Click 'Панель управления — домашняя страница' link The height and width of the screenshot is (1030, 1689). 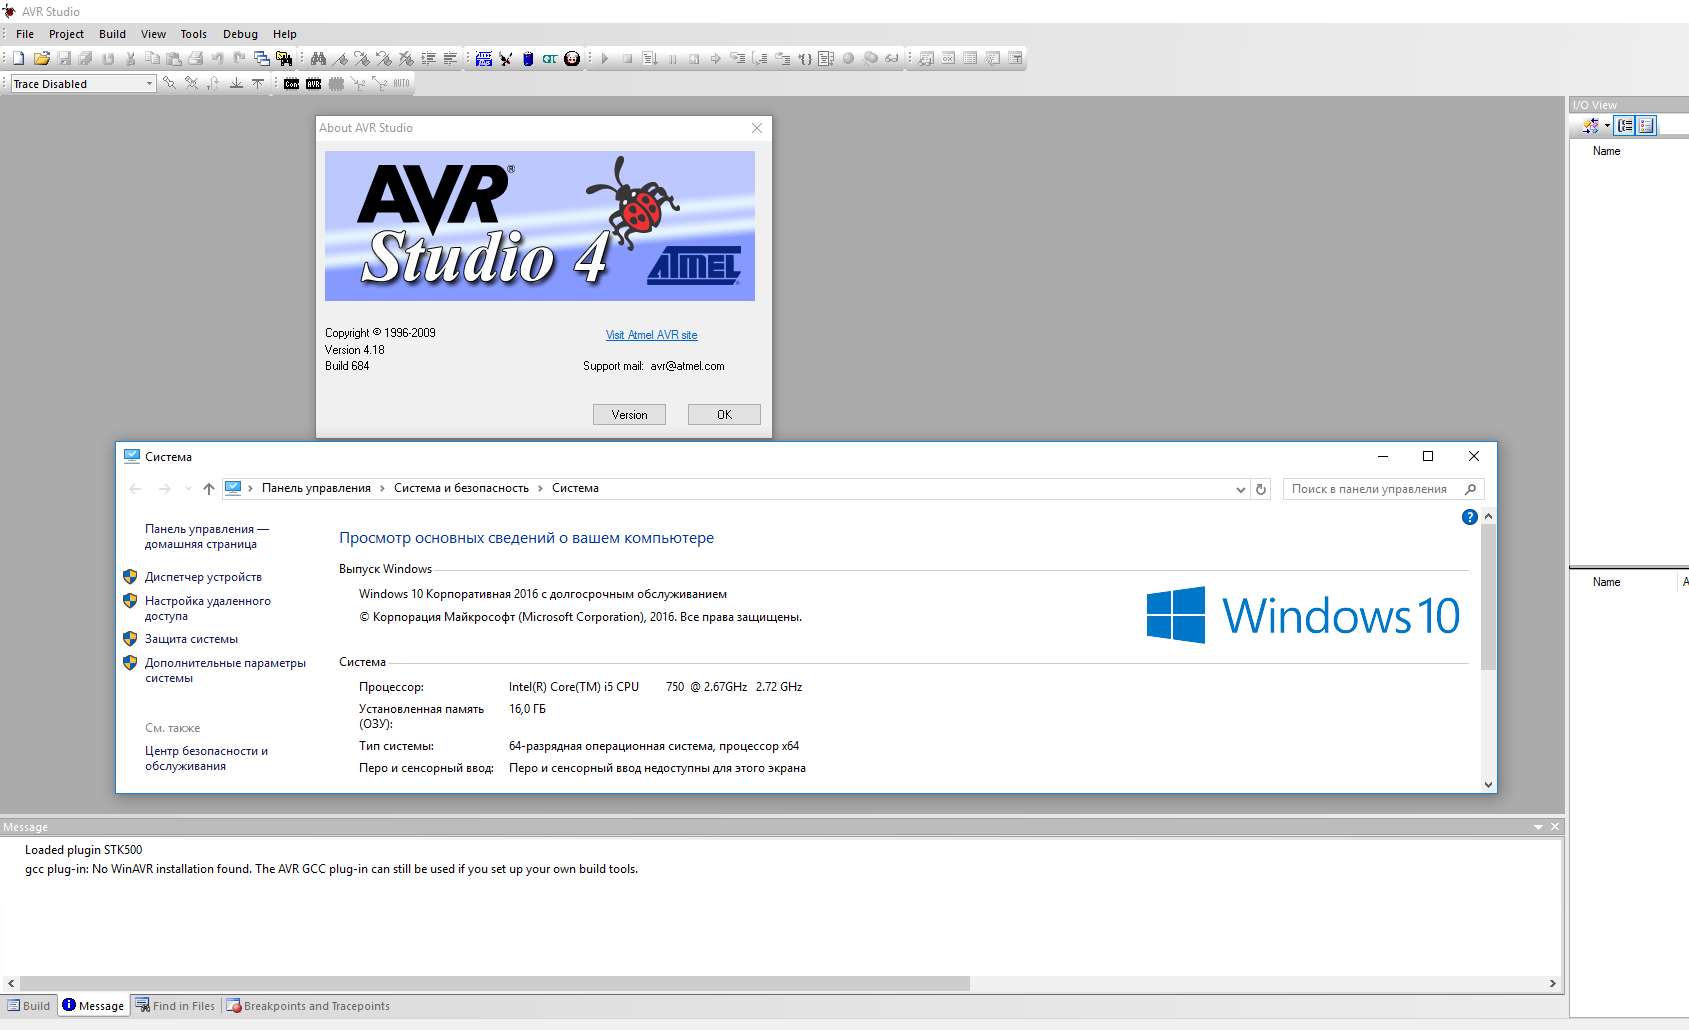(206, 536)
